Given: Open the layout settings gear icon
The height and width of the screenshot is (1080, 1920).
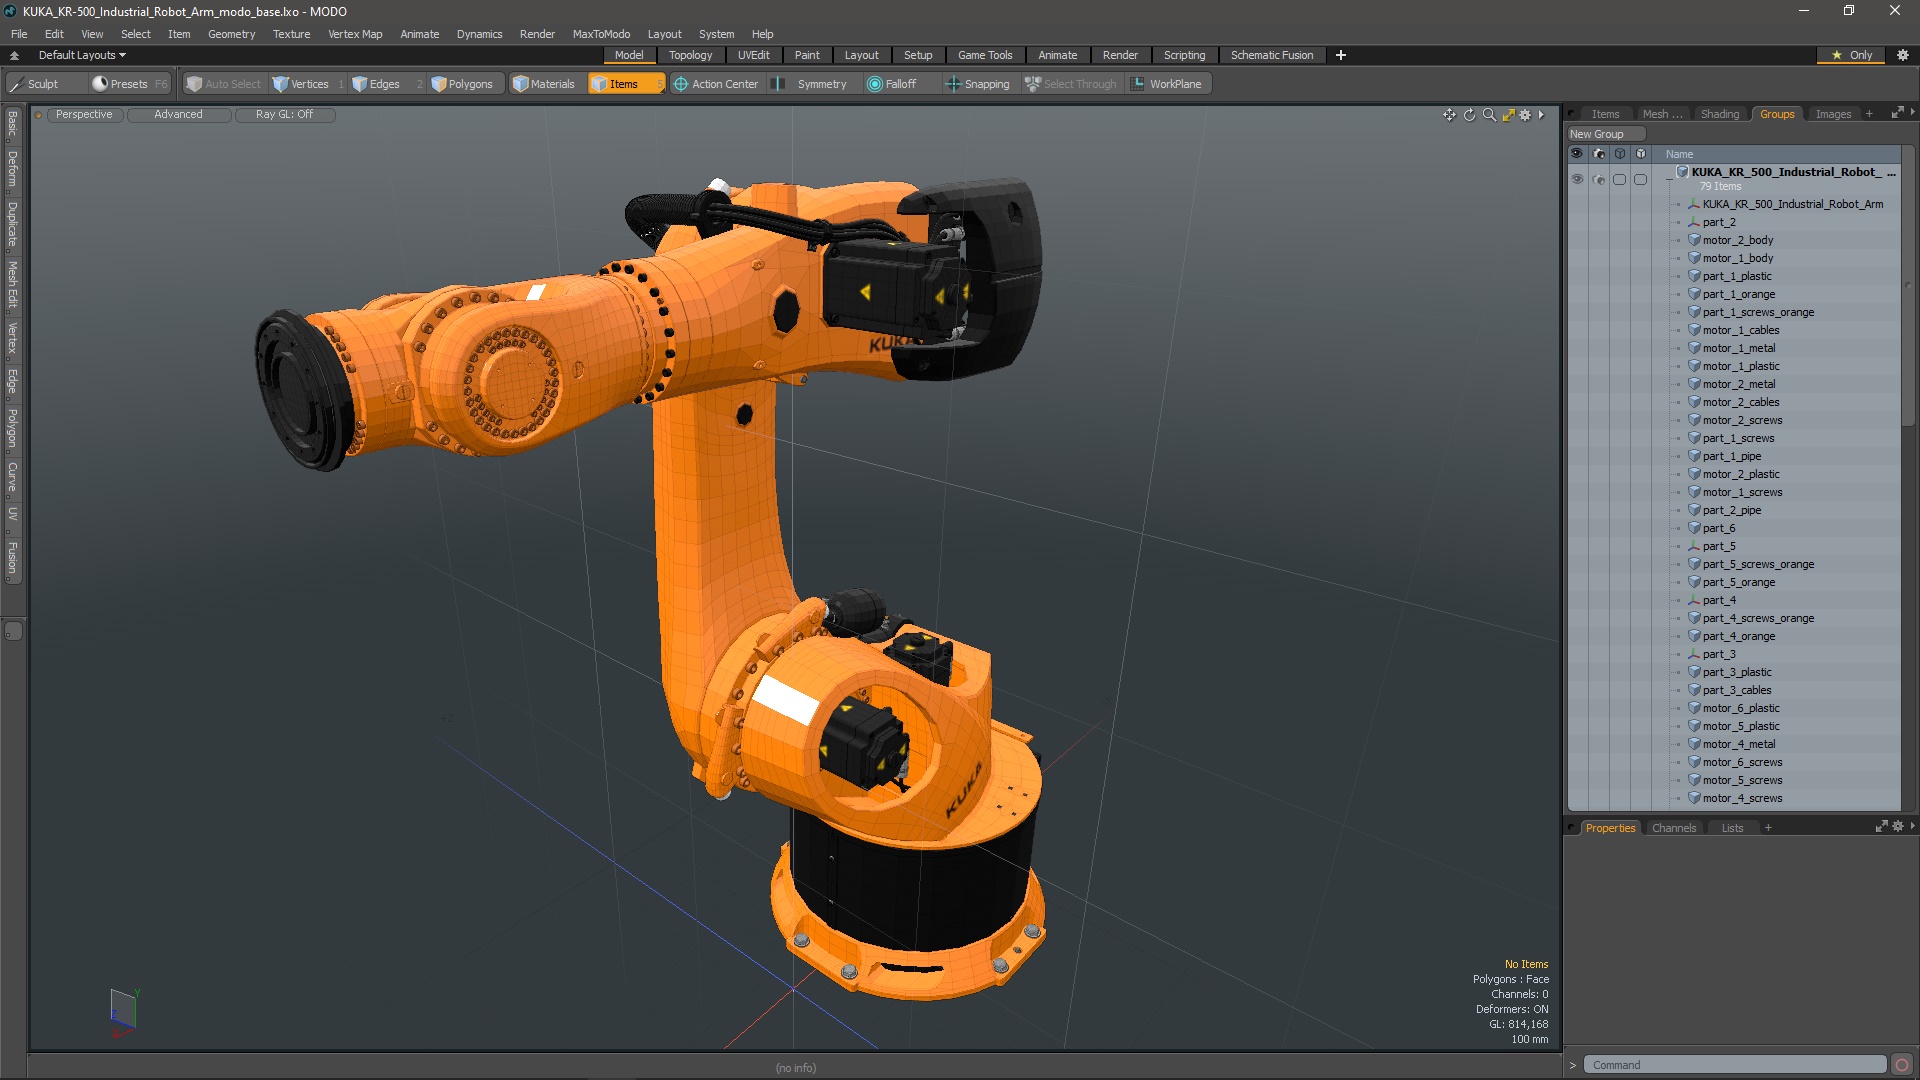Looking at the screenshot, I should click(1903, 55).
